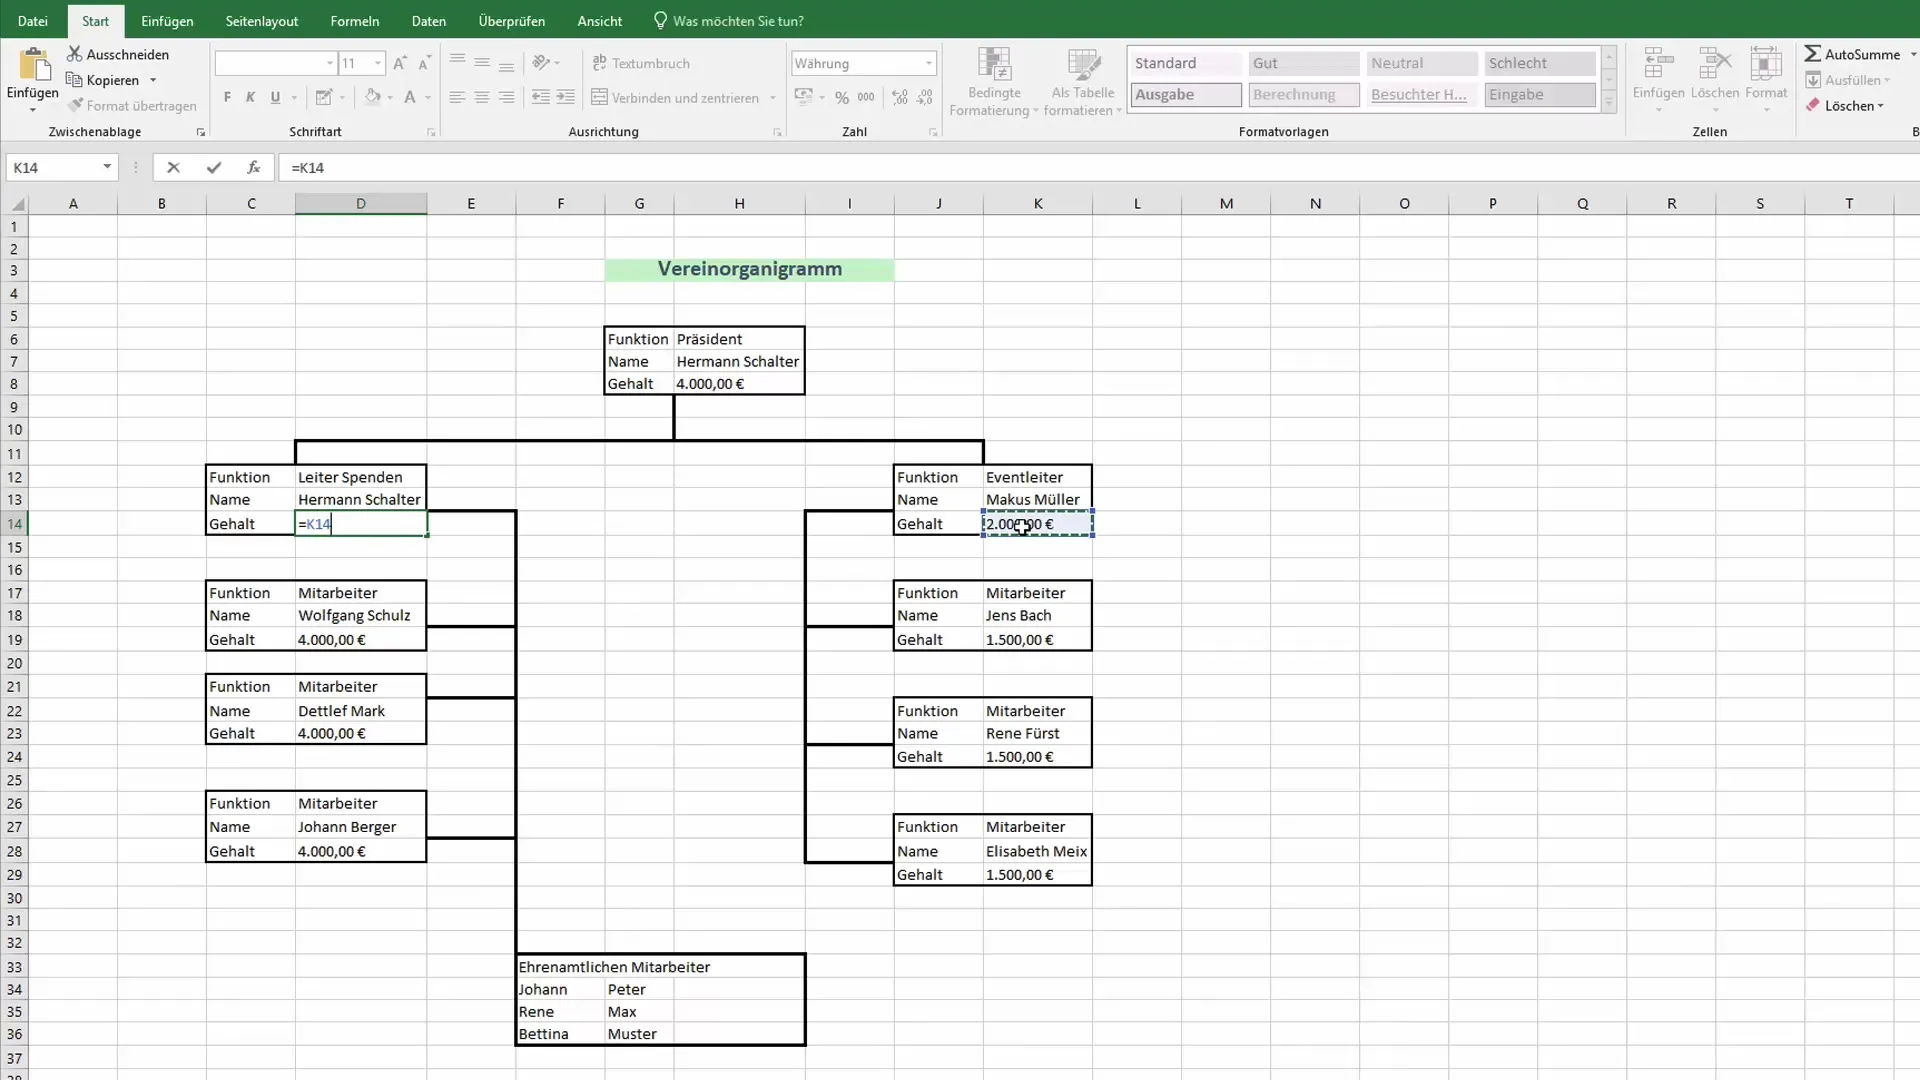Viewport: 1920px width, 1080px height.
Task: Click the Kopieren copy button
Action: tap(102, 80)
